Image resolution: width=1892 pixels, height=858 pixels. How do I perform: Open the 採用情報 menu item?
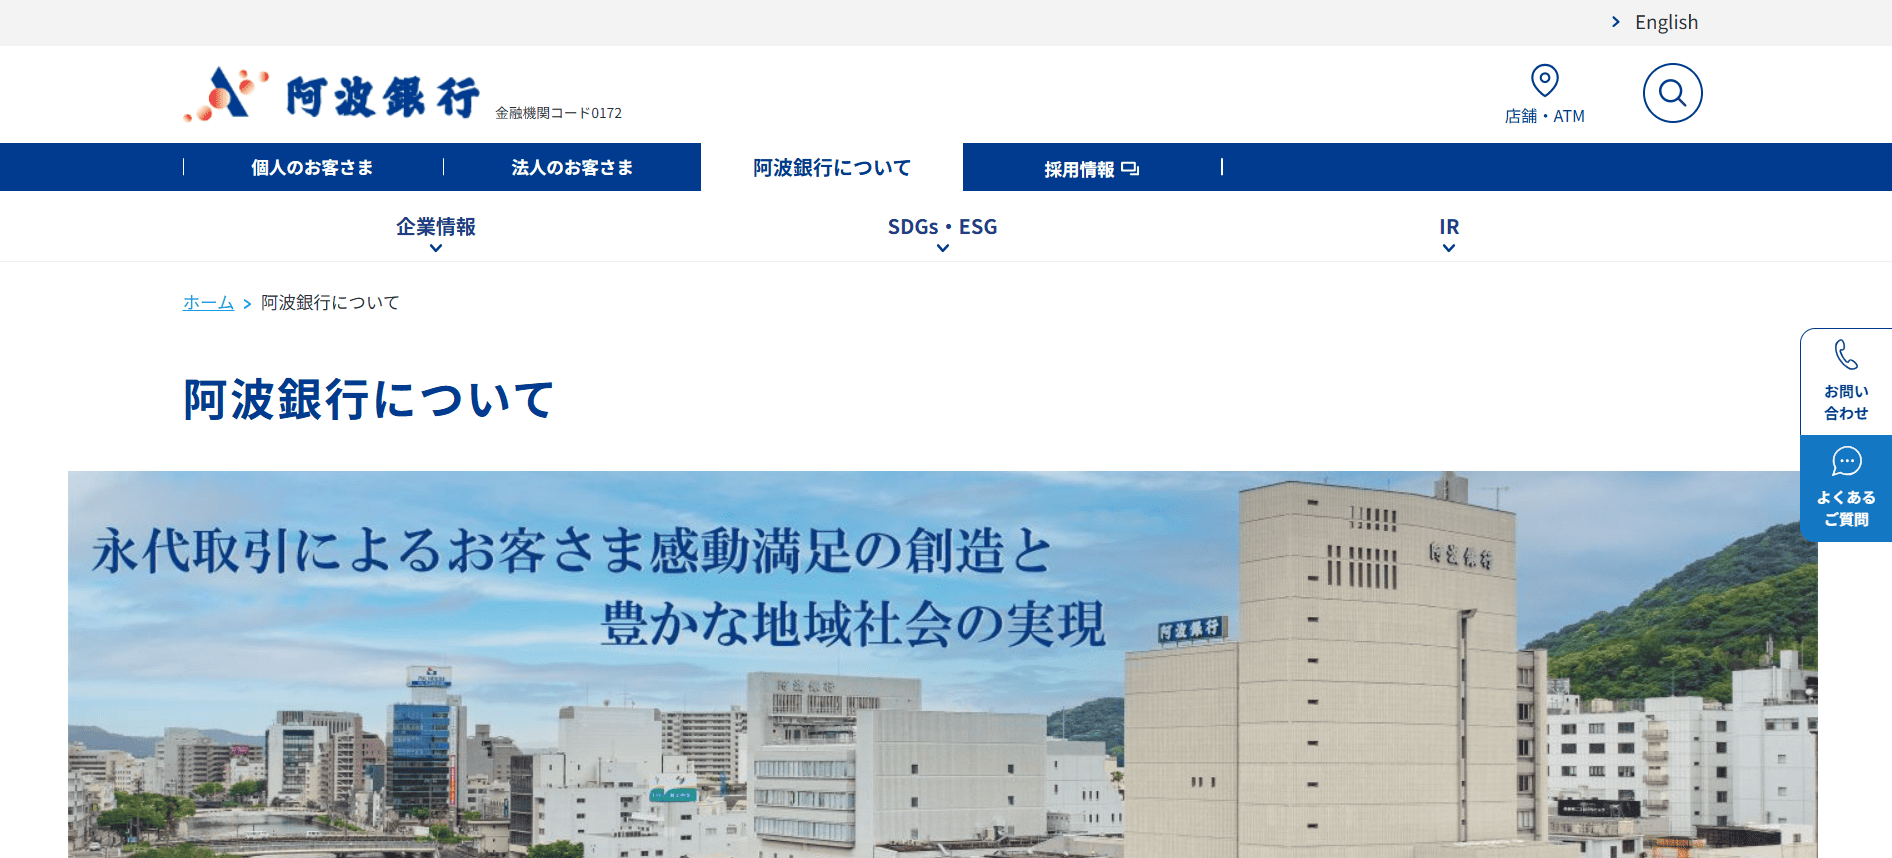coord(1092,169)
